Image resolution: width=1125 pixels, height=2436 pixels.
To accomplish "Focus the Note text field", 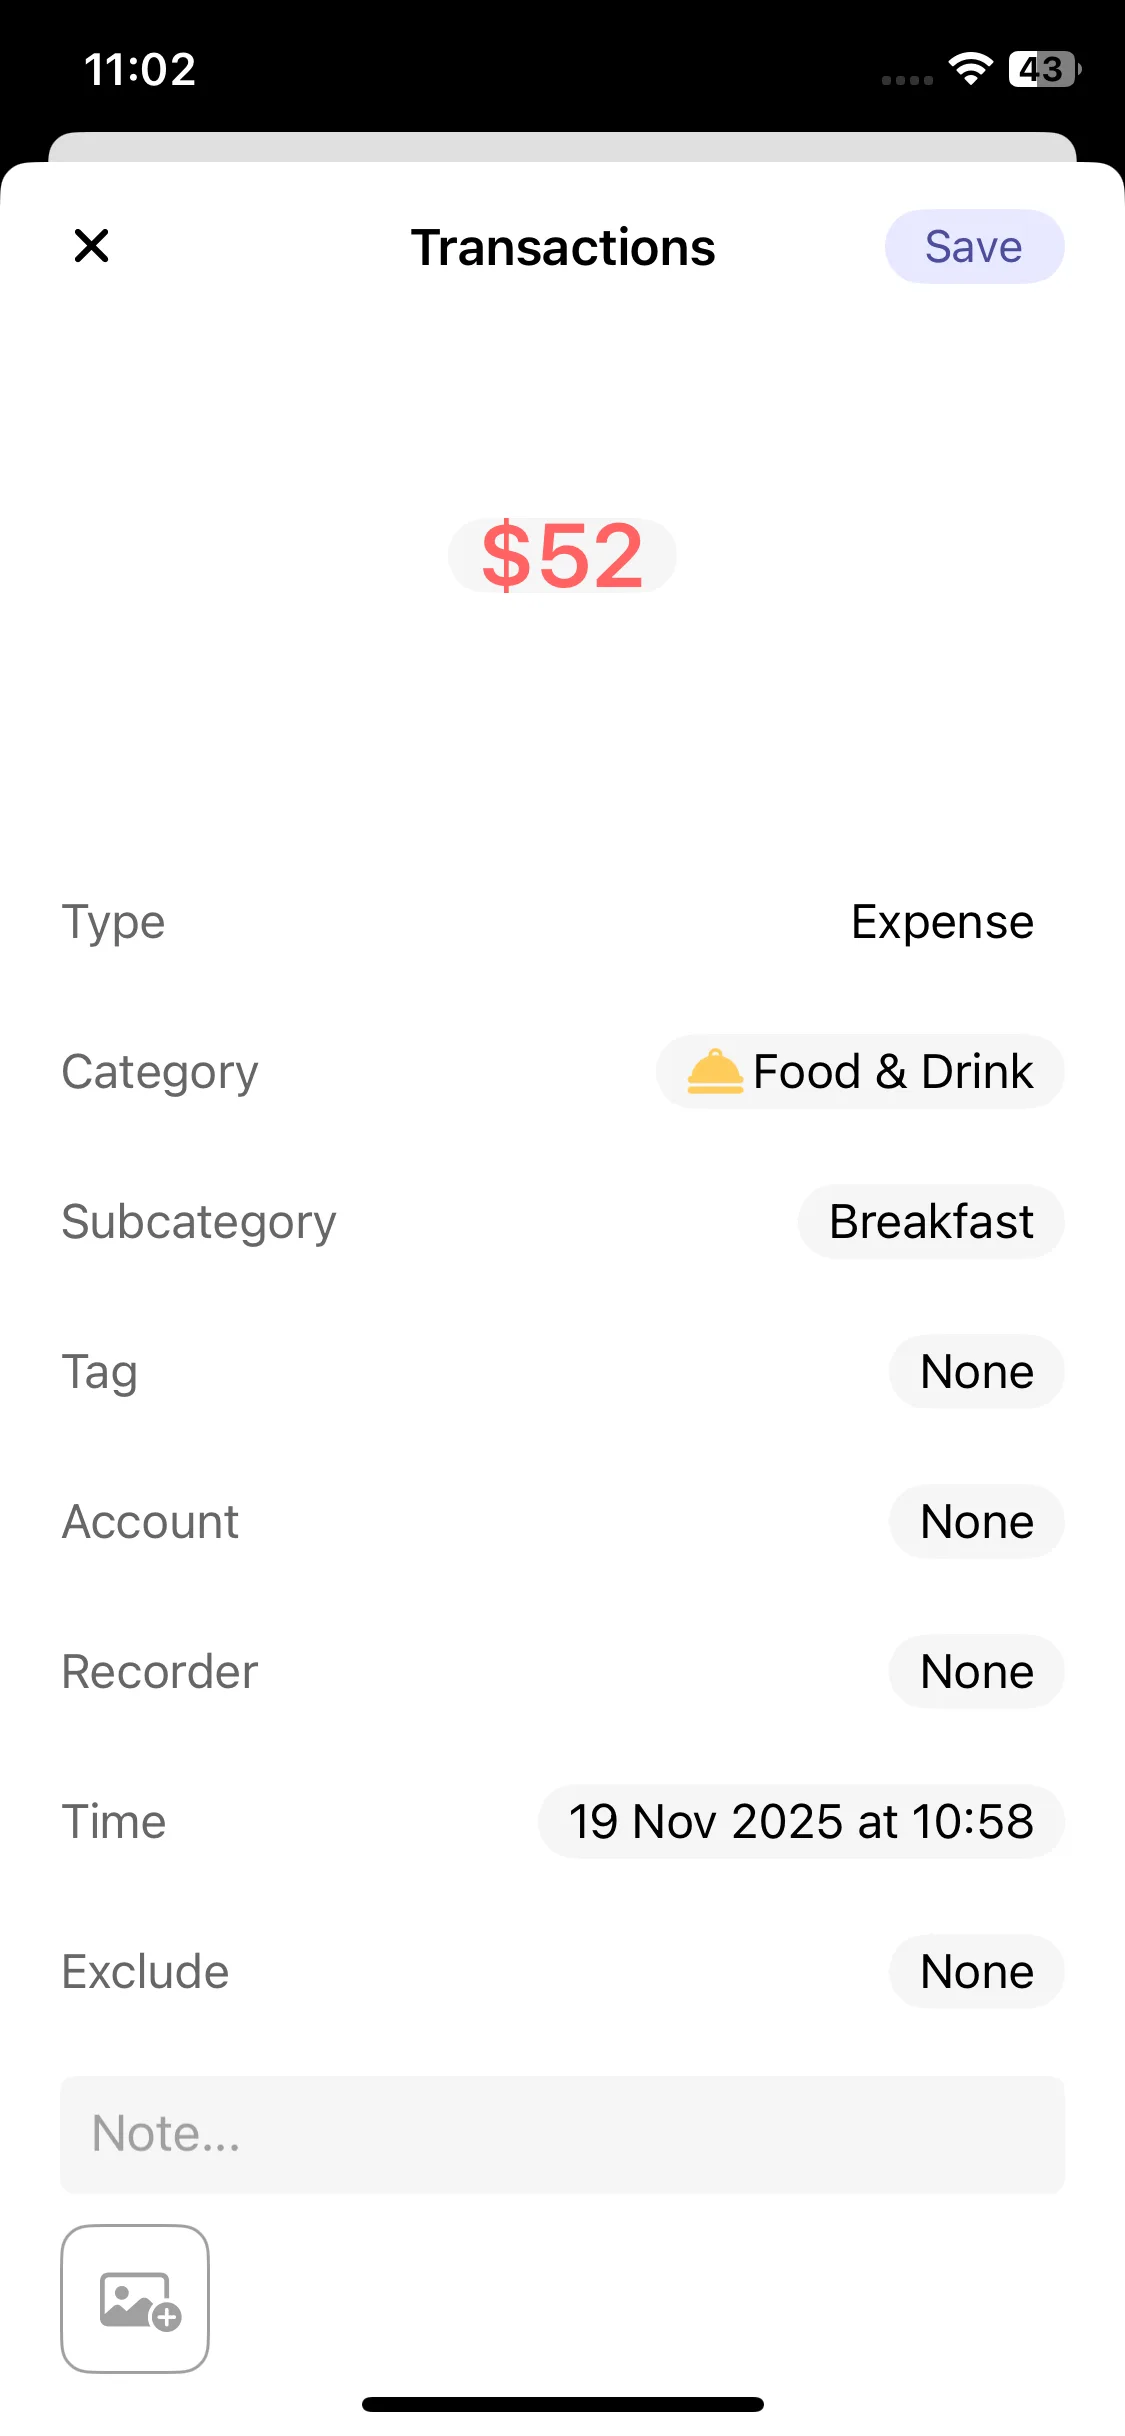I will point(562,2134).
